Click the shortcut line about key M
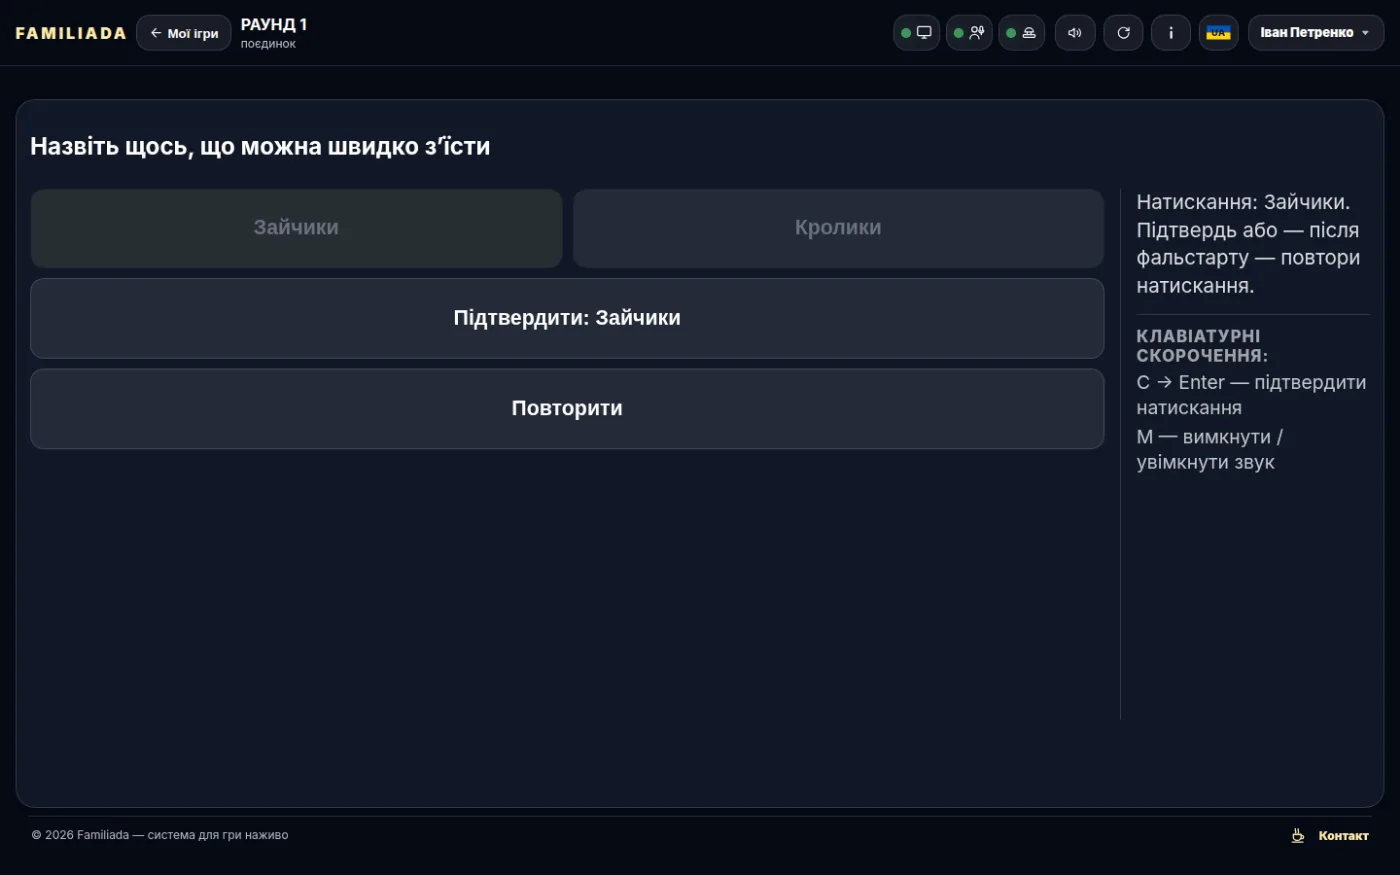The image size is (1400, 875). (x=1210, y=450)
